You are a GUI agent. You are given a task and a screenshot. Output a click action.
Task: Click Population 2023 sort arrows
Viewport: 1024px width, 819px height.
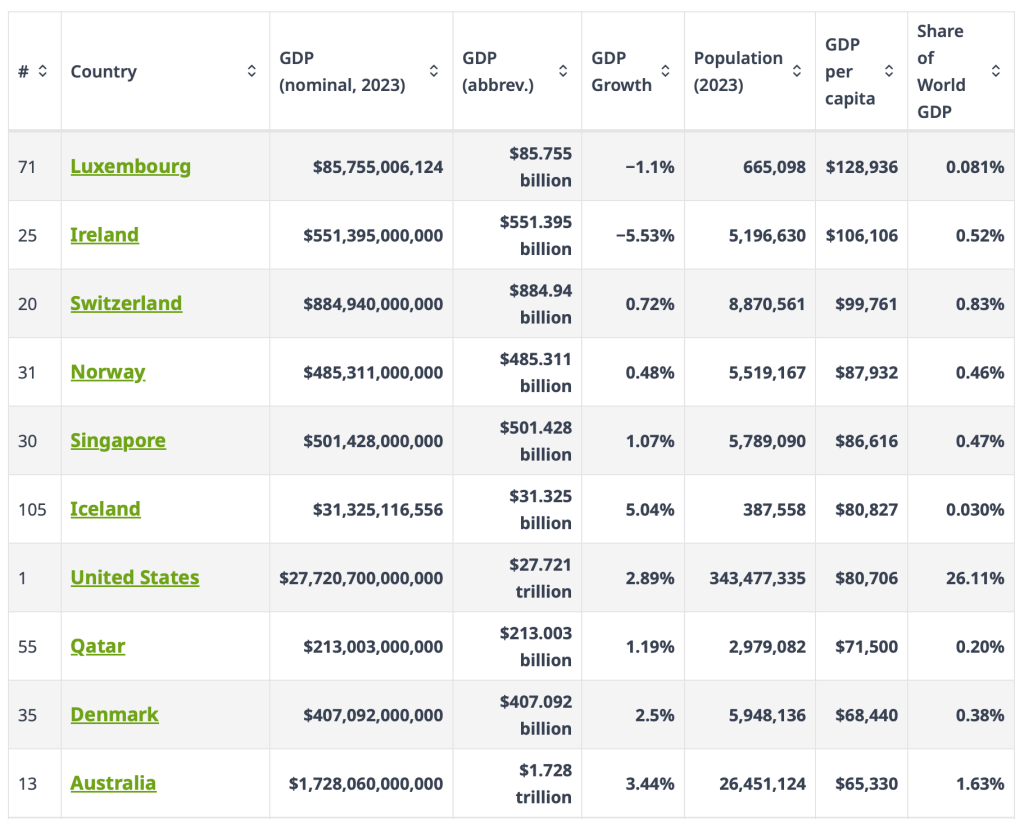click(x=797, y=71)
